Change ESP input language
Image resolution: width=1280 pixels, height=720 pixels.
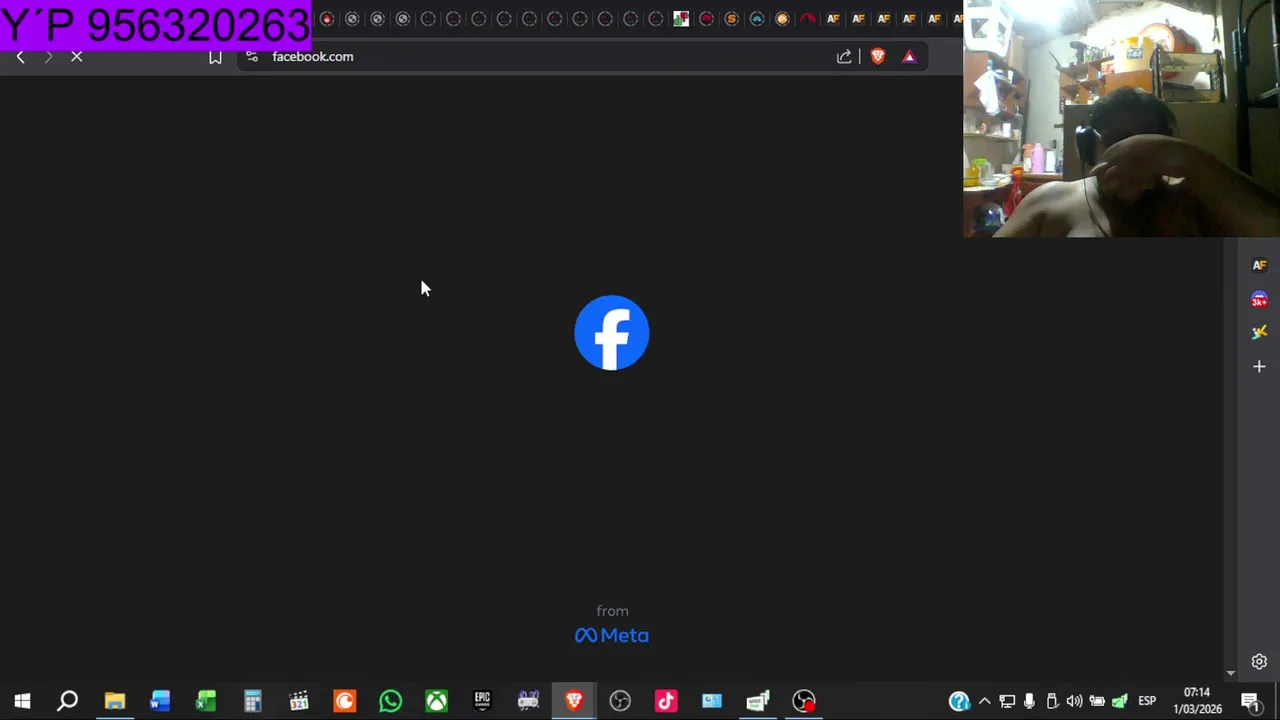(1147, 701)
